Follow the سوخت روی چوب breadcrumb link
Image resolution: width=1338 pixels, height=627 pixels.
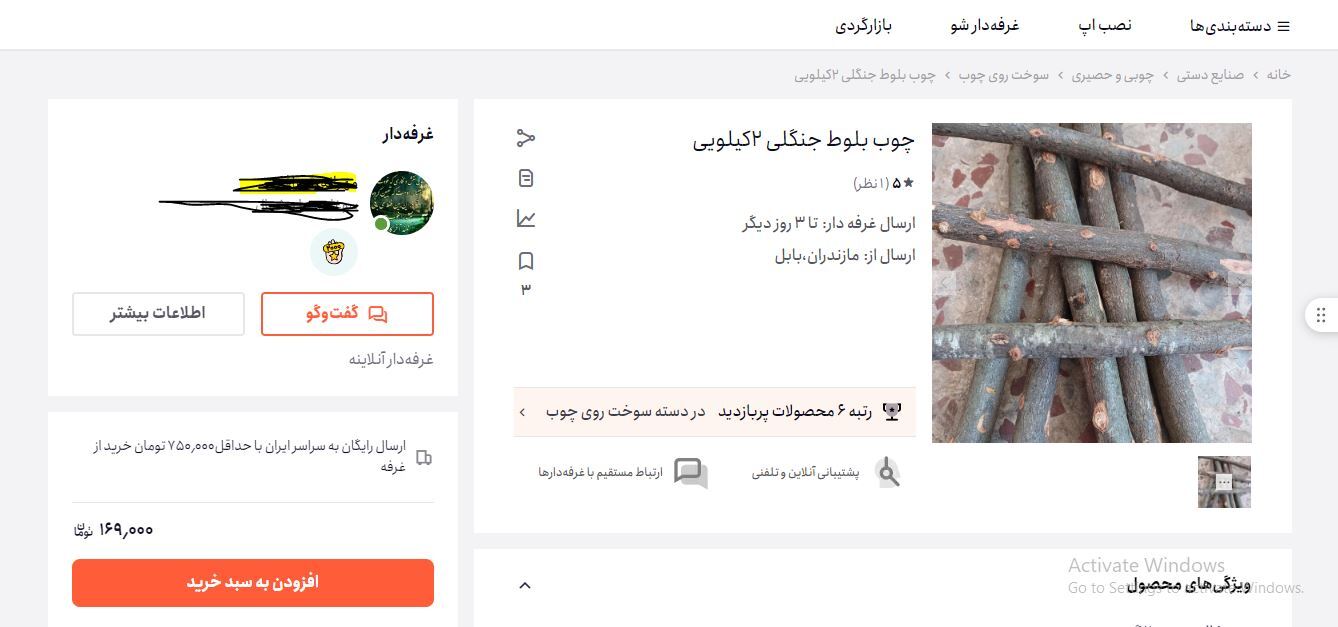point(1004,75)
